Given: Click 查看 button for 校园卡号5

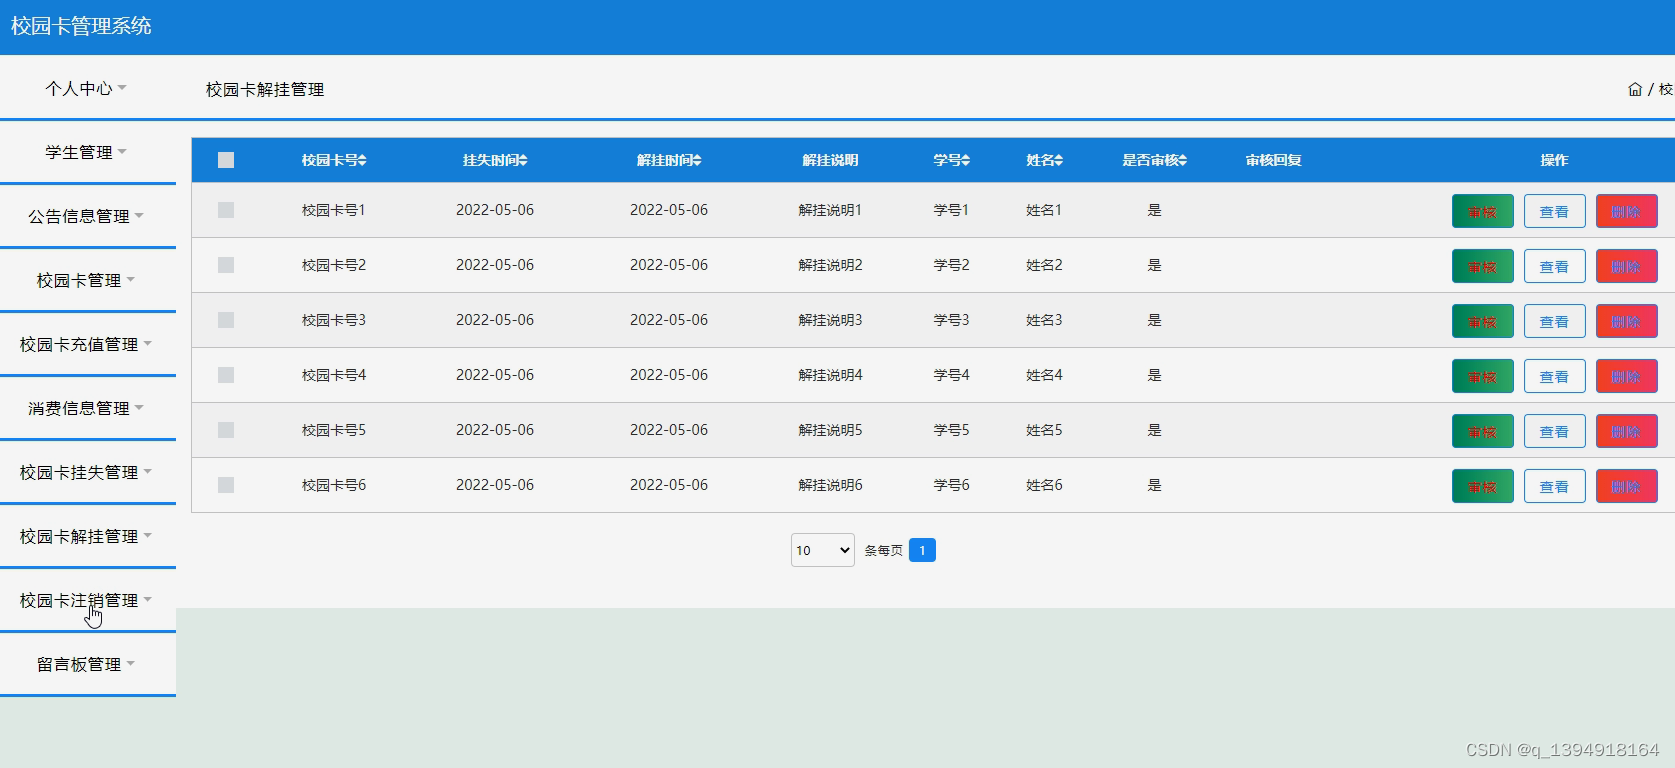Looking at the screenshot, I should click(1554, 431).
